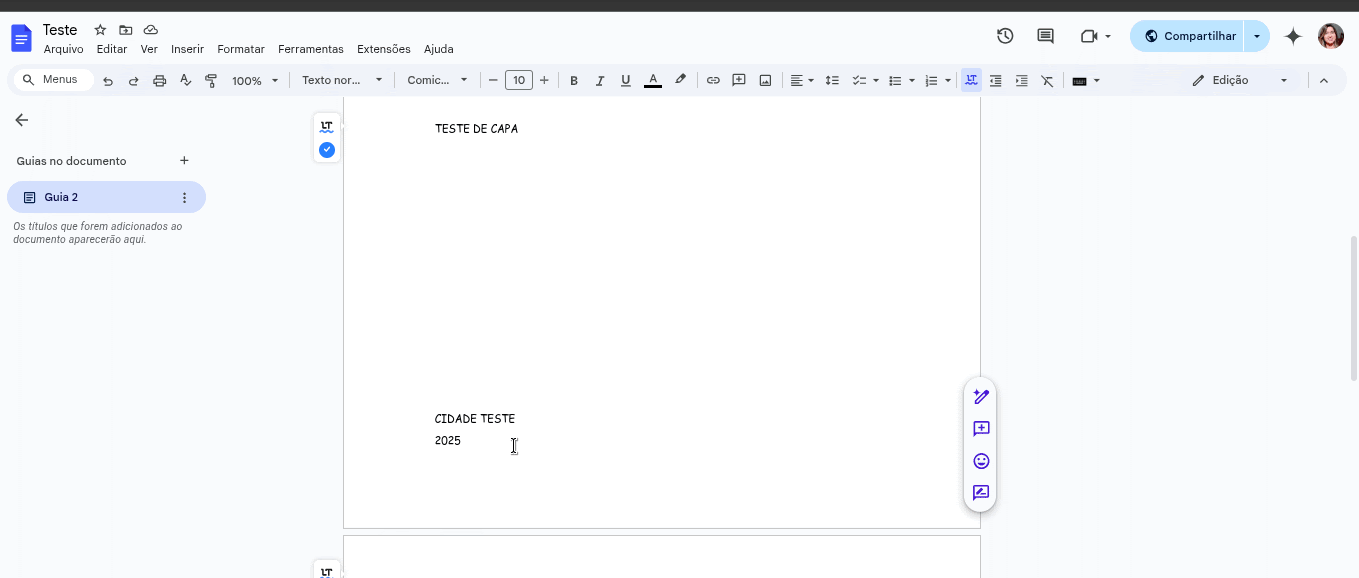Open the emoji reaction icon beside the page
This screenshot has width=1359, height=578.
(981, 461)
